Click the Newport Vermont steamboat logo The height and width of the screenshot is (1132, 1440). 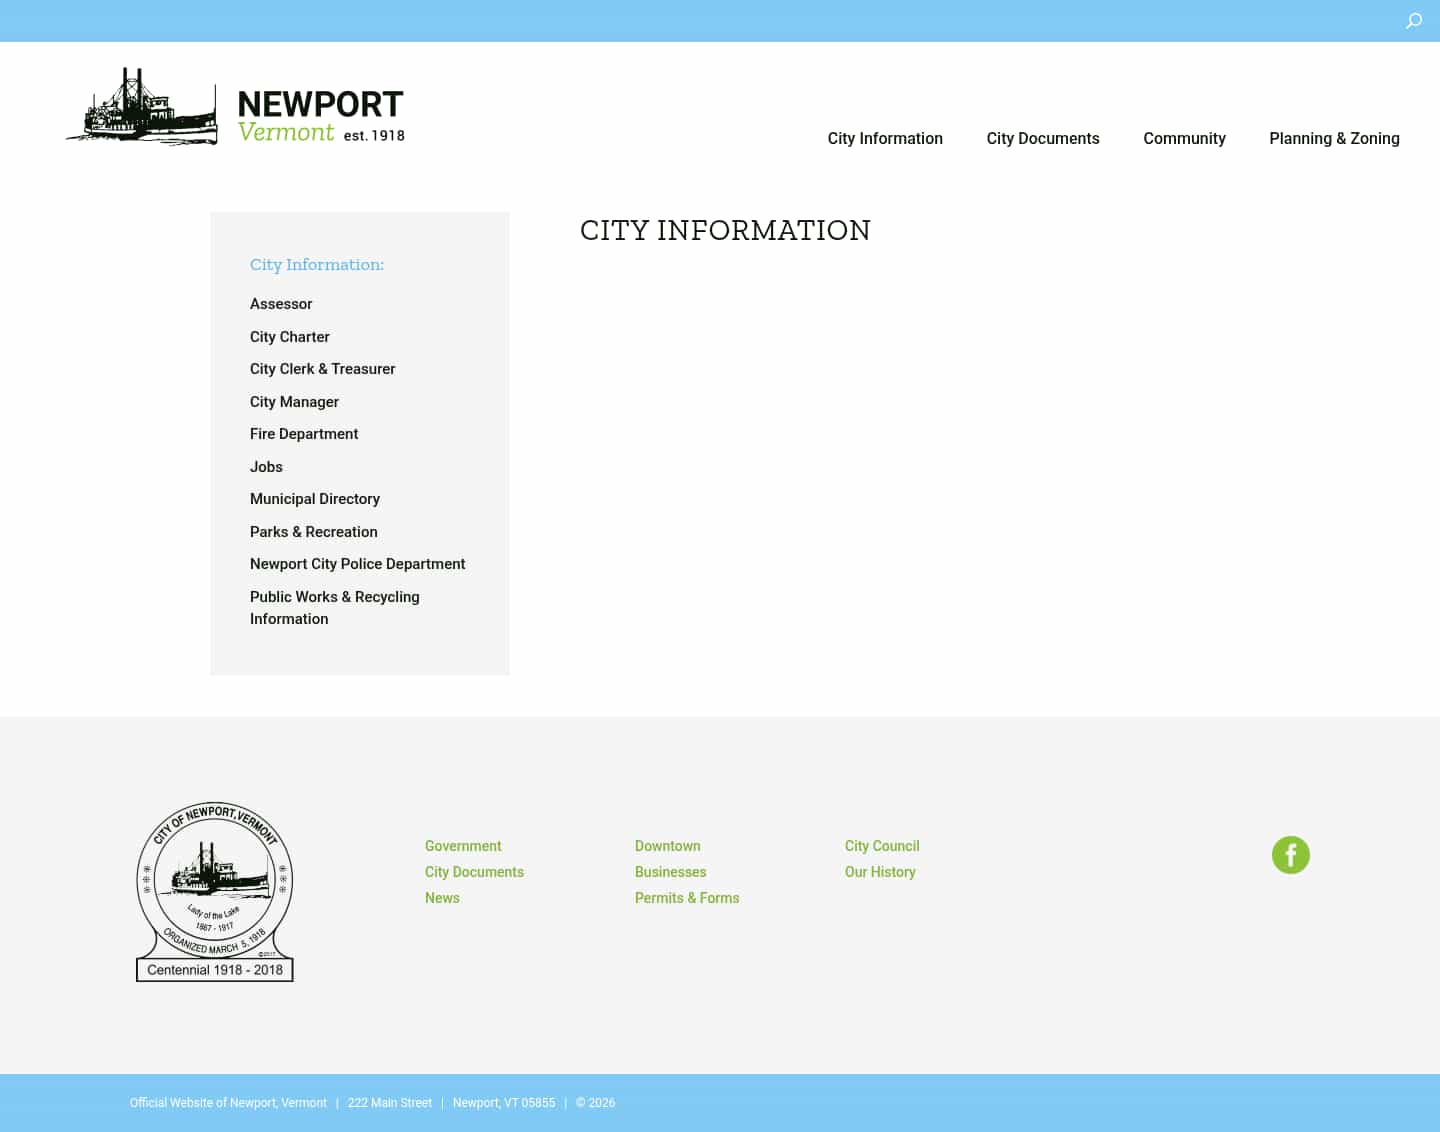234,106
